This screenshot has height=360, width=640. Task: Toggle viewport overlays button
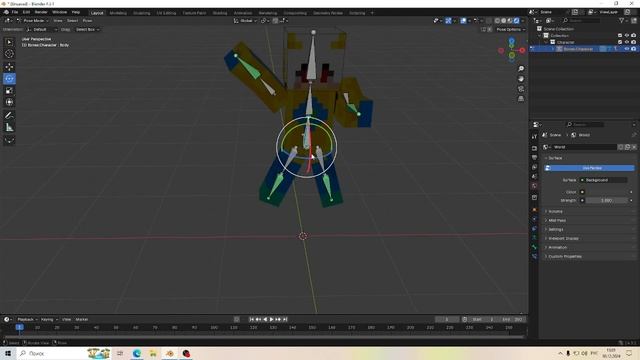[x=463, y=20]
